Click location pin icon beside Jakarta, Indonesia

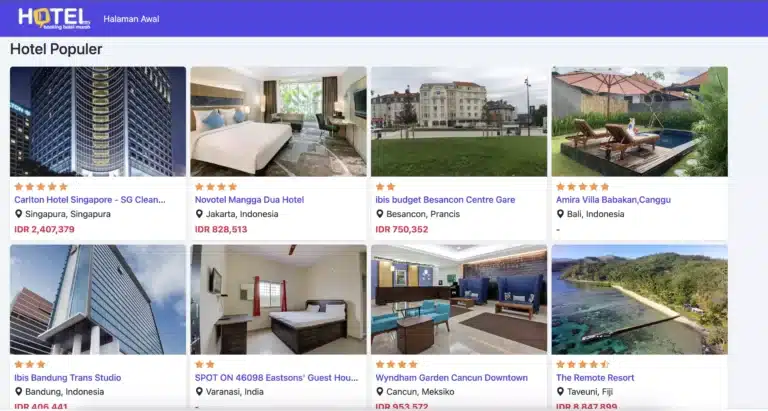click(x=199, y=214)
